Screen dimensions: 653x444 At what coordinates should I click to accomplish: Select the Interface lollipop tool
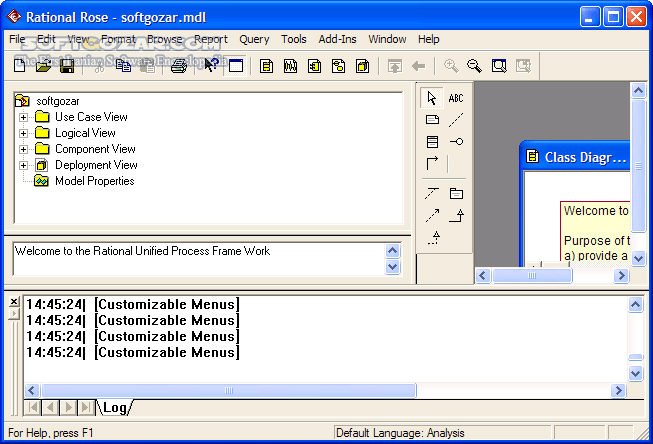[456, 142]
